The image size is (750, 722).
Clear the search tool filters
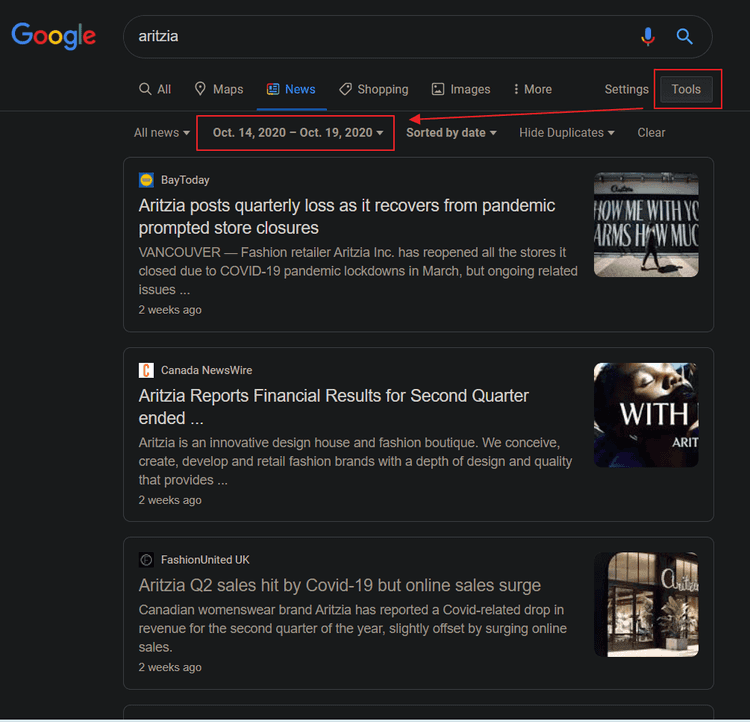click(651, 133)
